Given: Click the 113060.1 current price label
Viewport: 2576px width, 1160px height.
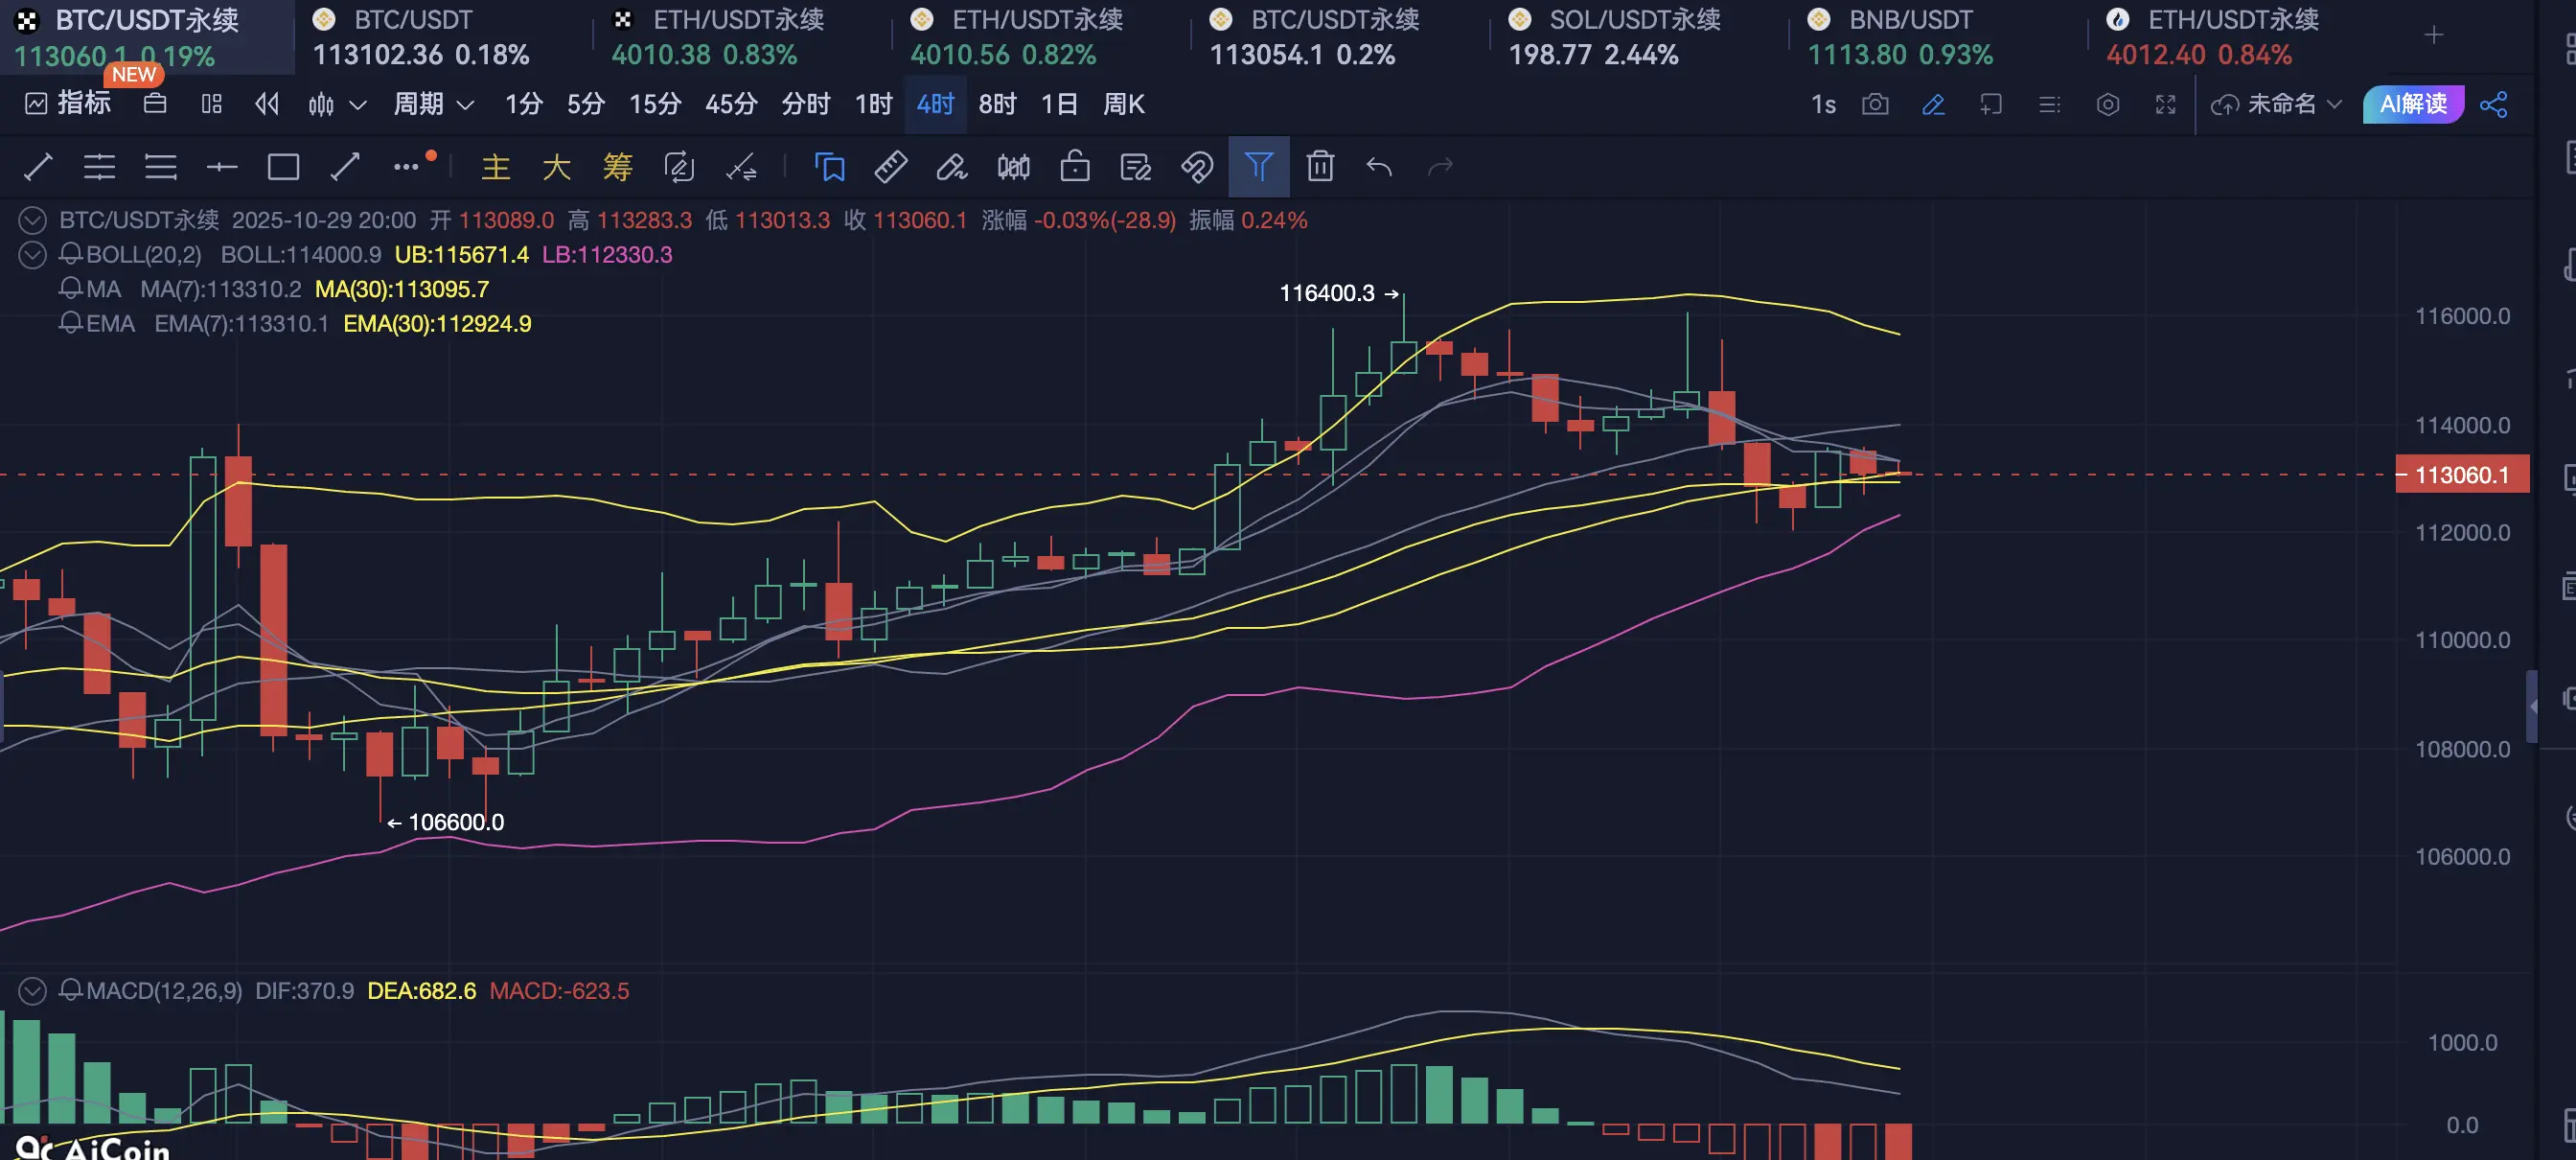Looking at the screenshot, I should pyautogui.click(x=2461, y=475).
